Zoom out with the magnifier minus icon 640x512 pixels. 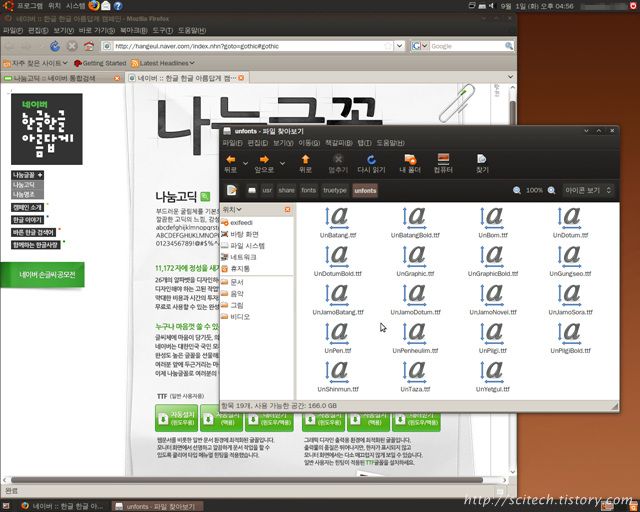517,190
